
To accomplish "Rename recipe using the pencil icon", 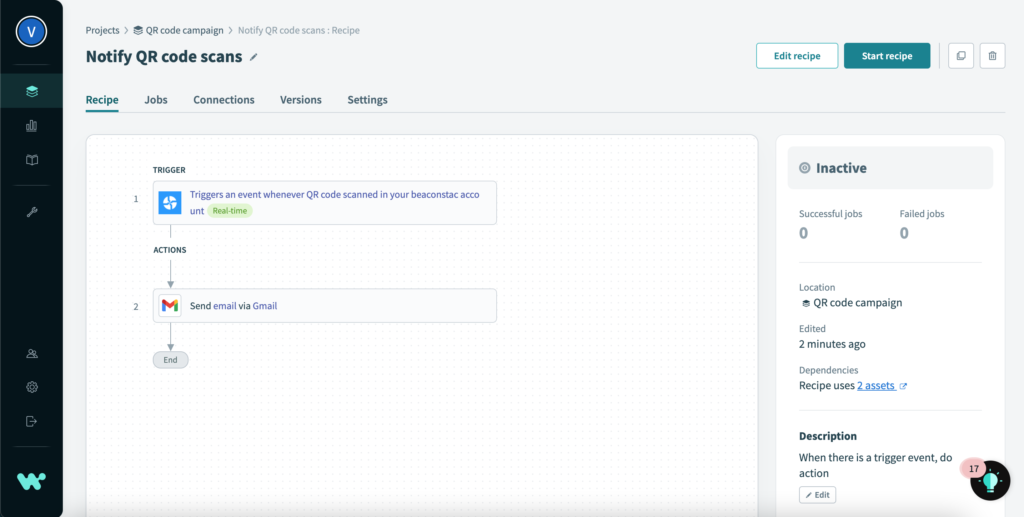I will tap(254, 57).
